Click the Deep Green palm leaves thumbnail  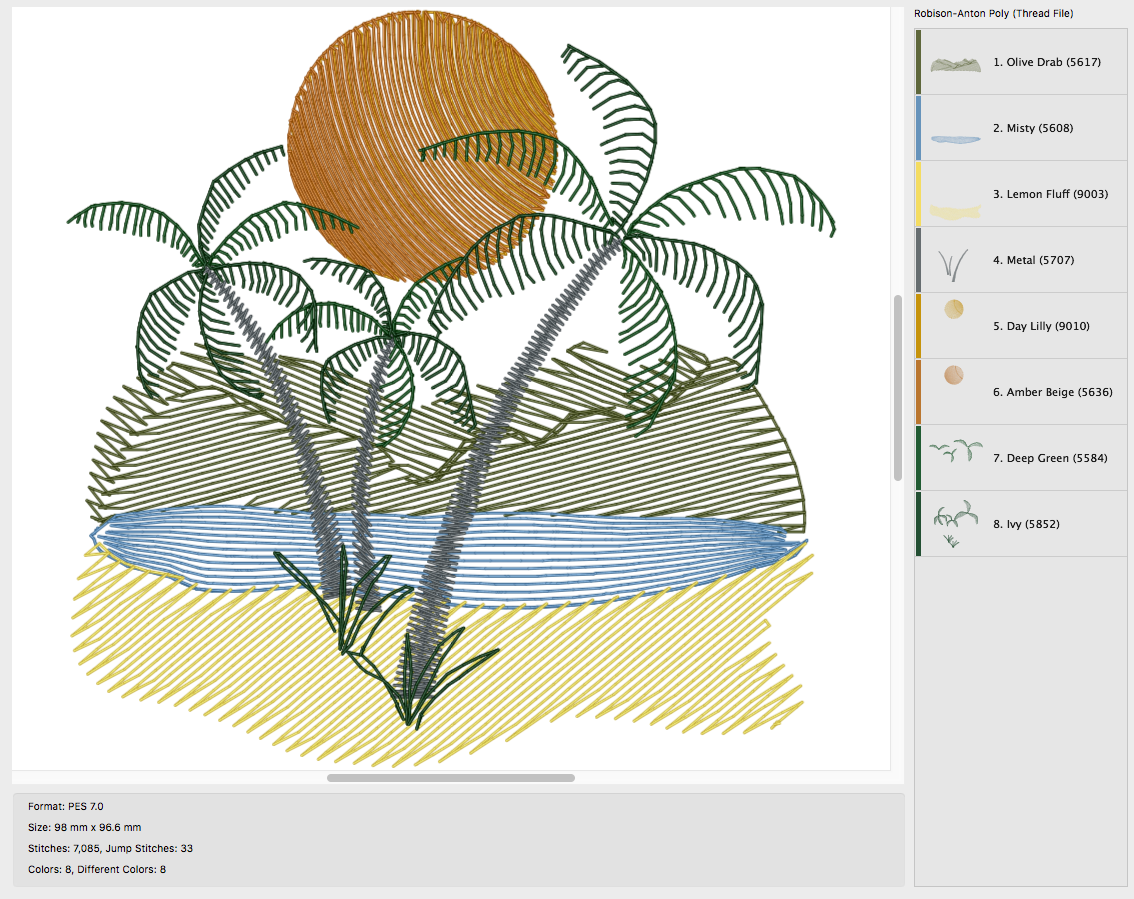click(x=955, y=451)
